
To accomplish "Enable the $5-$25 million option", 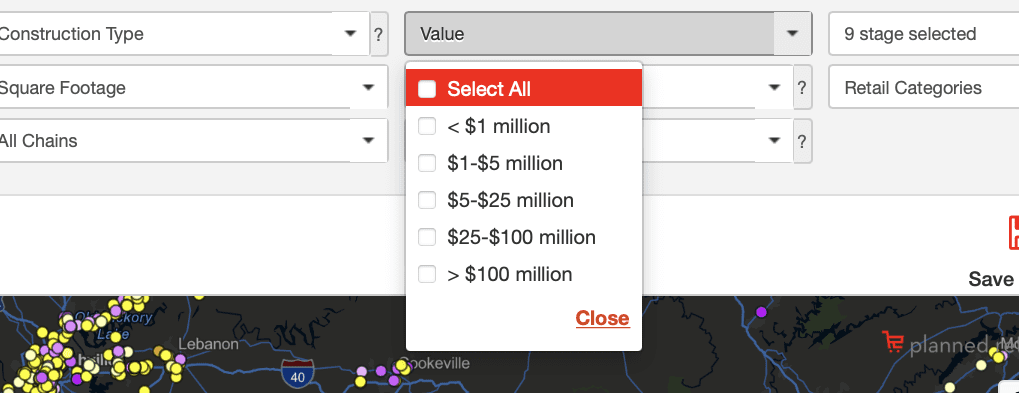I will point(427,200).
